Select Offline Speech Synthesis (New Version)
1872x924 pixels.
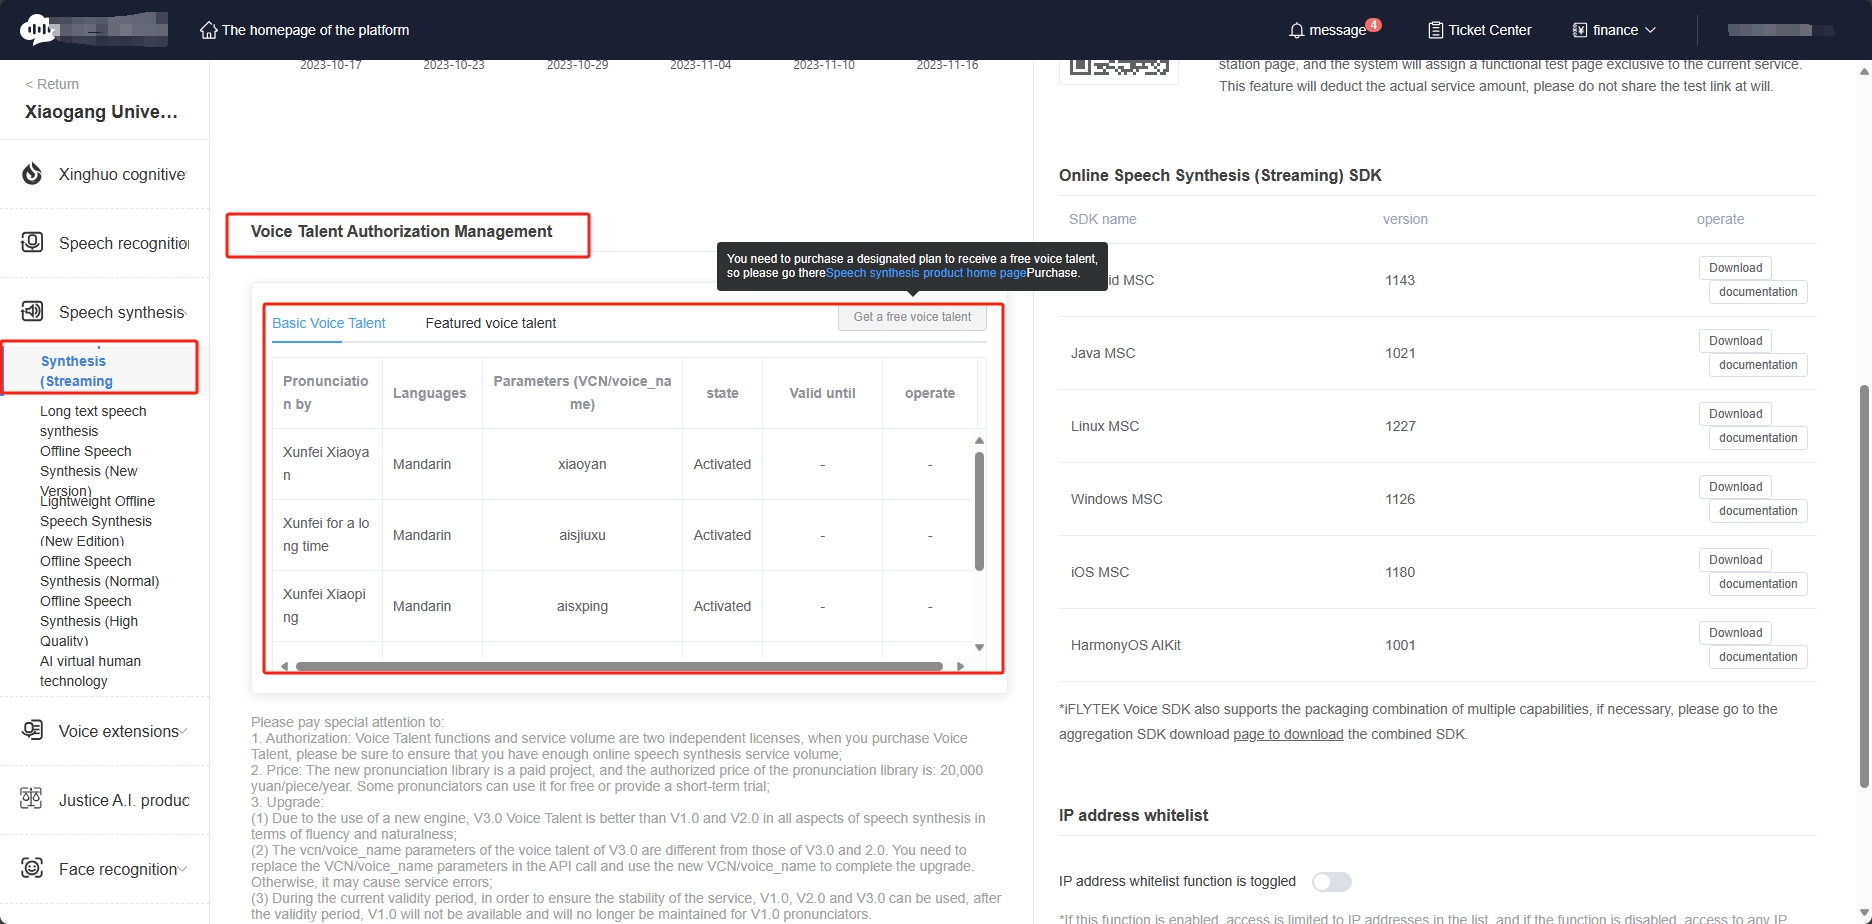point(89,471)
